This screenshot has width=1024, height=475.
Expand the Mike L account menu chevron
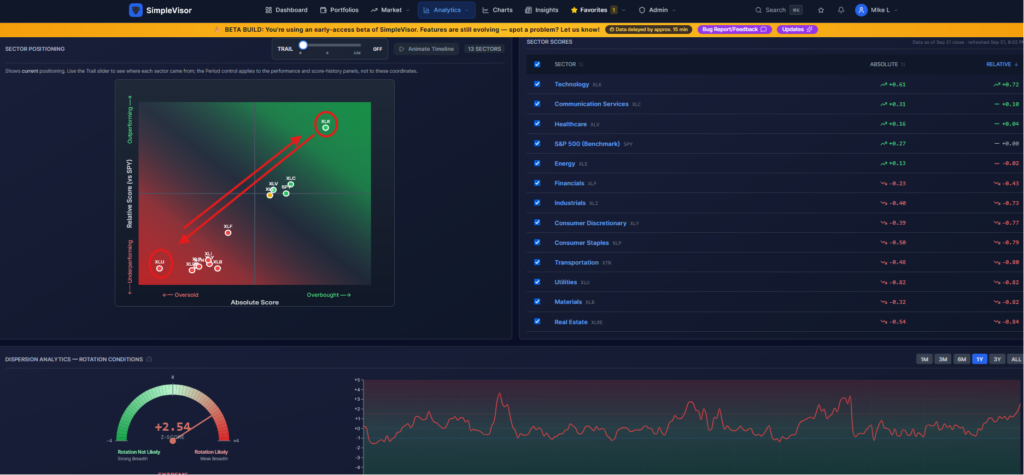pos(896,10)
